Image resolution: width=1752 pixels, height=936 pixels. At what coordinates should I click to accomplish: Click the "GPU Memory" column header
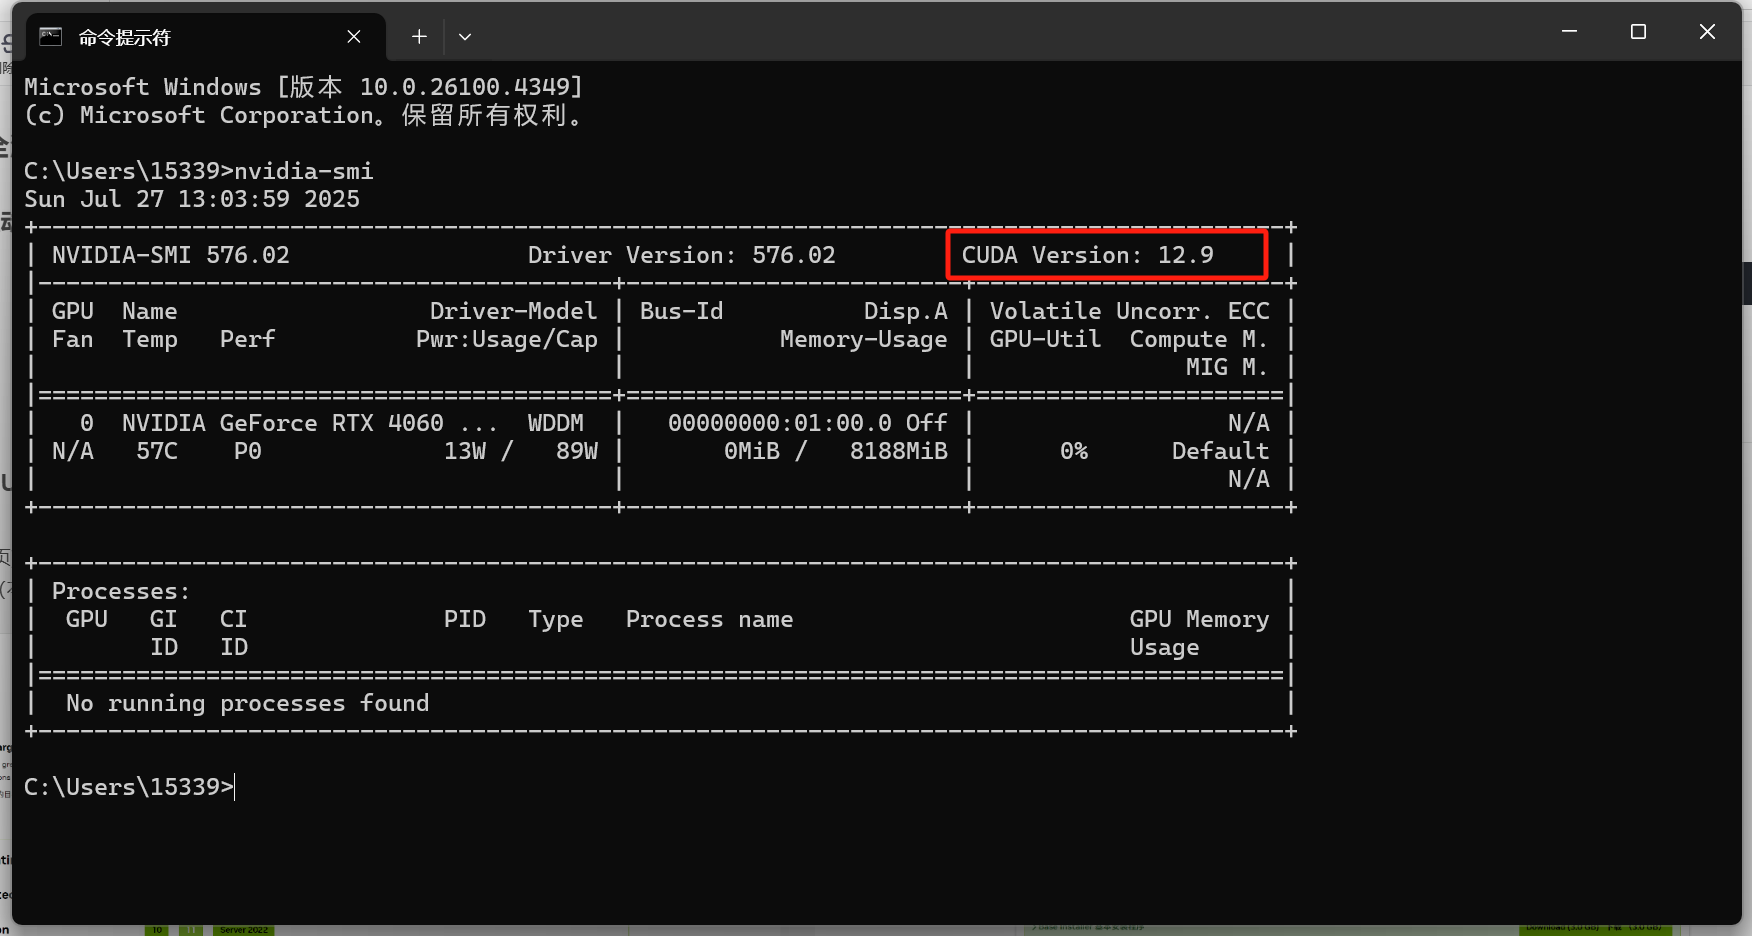(1200, 619)
